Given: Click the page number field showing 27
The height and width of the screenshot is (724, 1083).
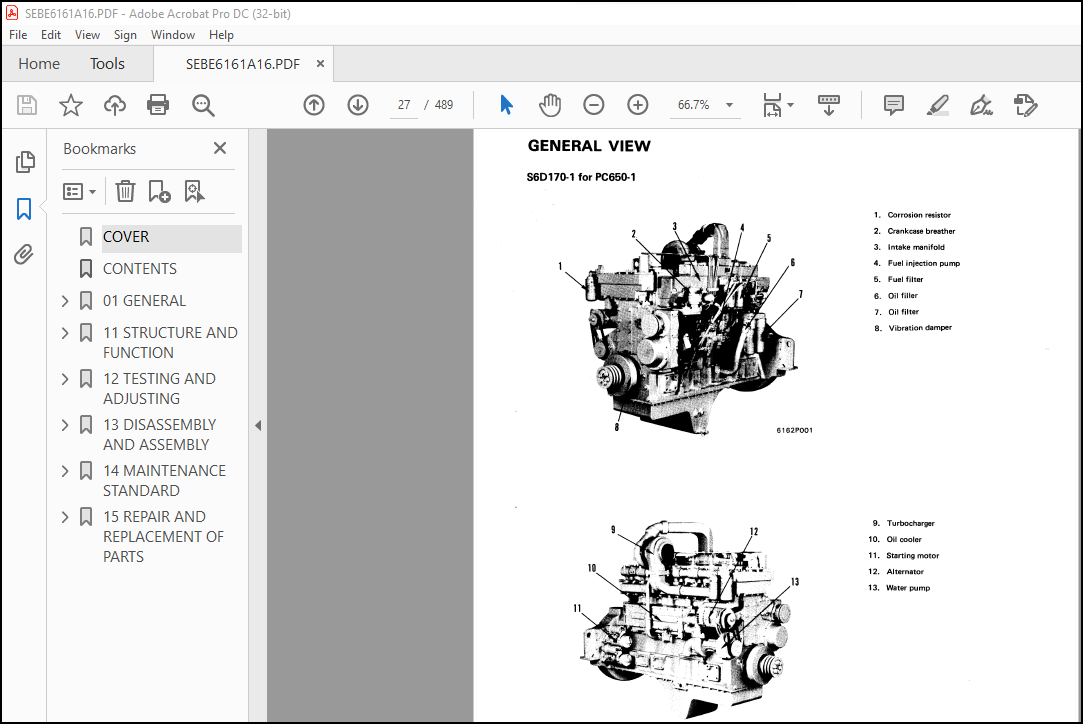Looking at the screenshot, I should [x=404, y=105].
